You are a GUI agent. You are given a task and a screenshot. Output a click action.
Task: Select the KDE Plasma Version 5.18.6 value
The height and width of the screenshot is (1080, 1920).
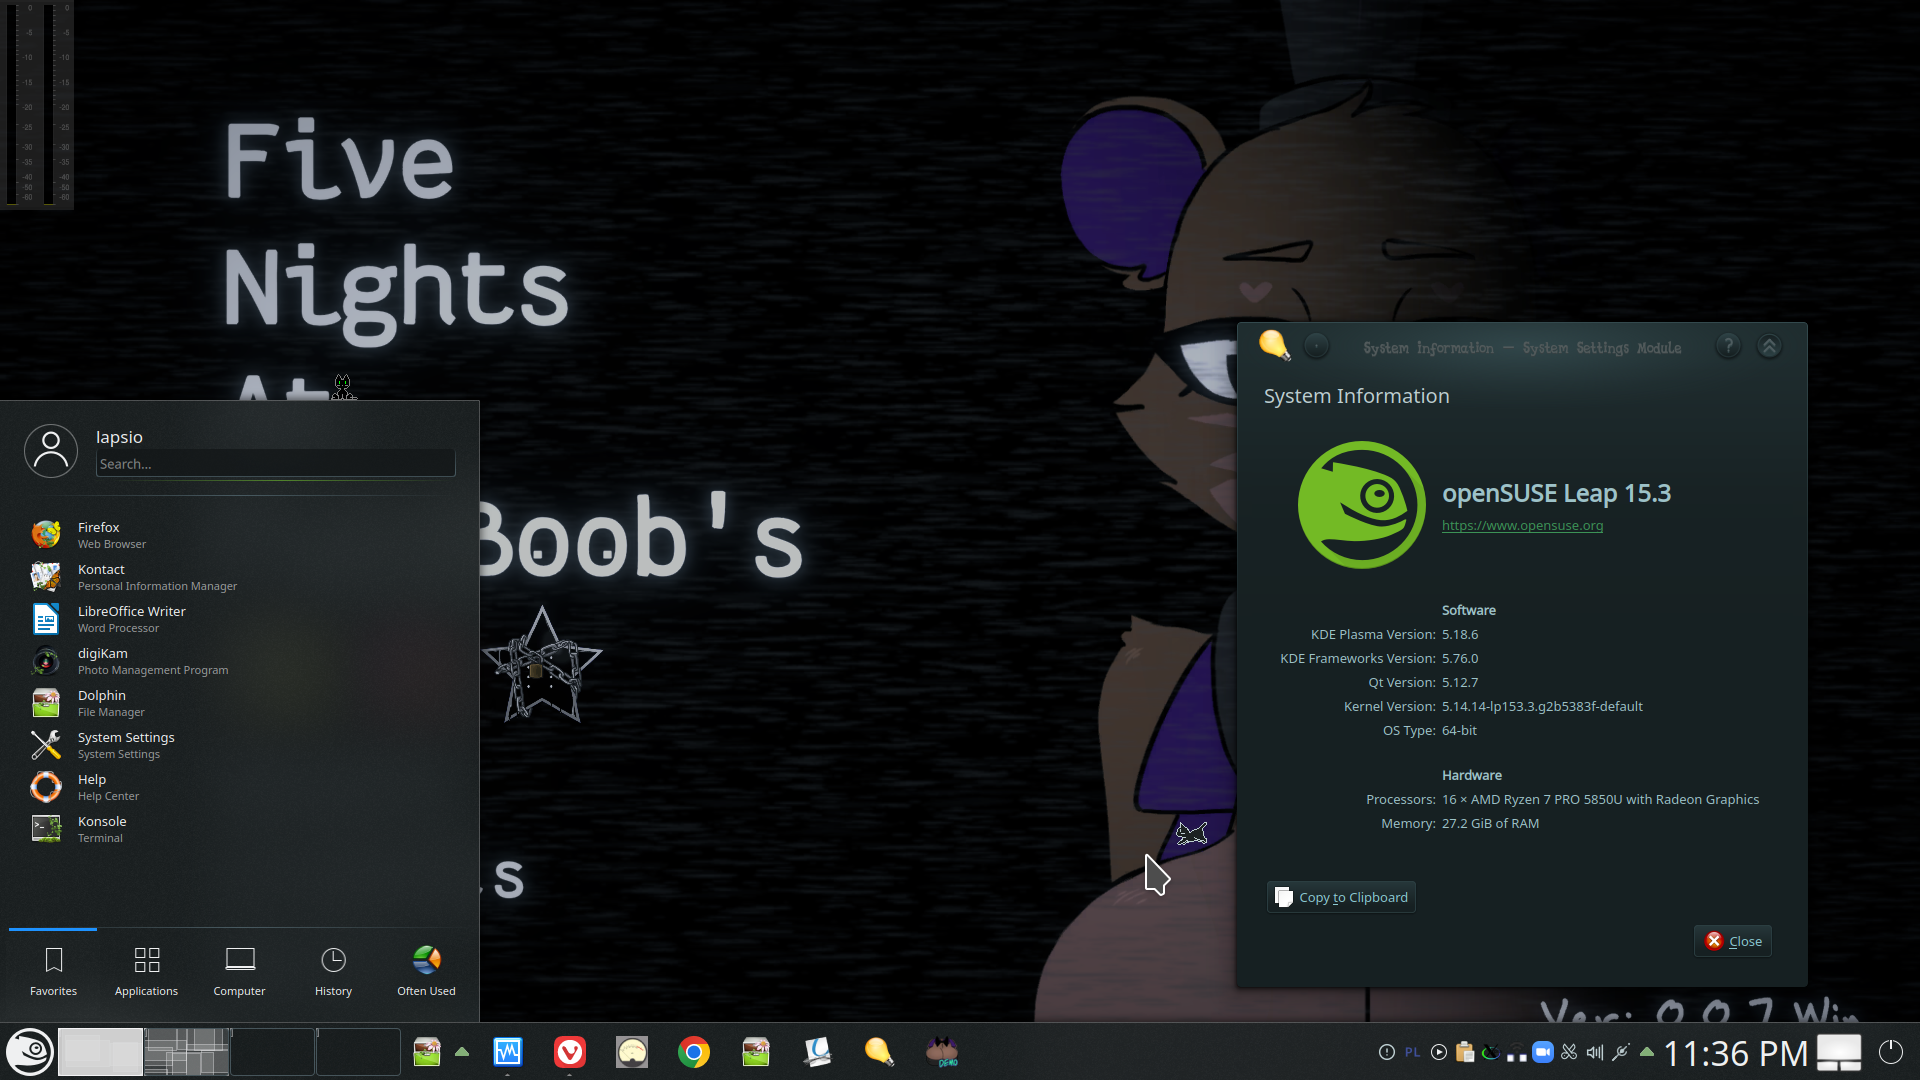[x=1460, y=635]
